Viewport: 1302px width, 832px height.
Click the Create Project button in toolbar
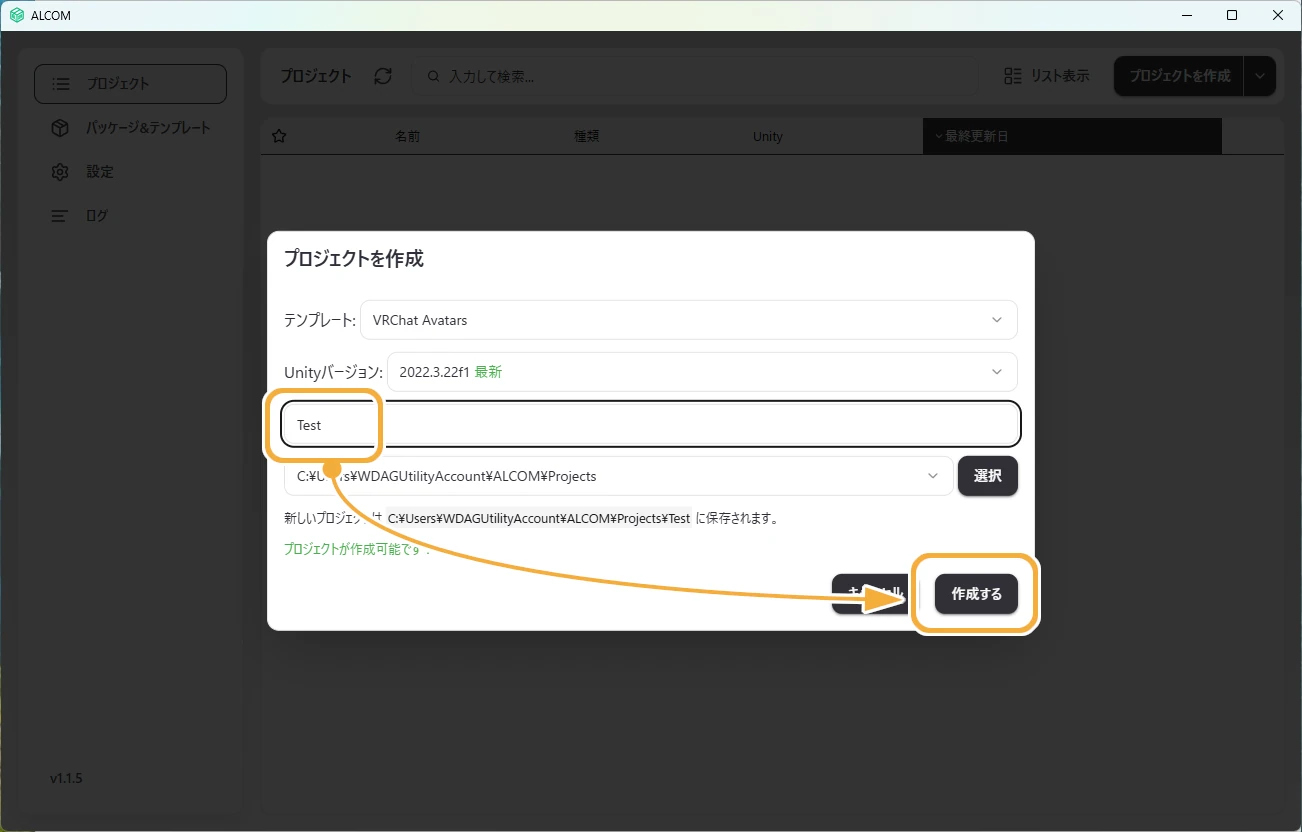[1179, 76]
